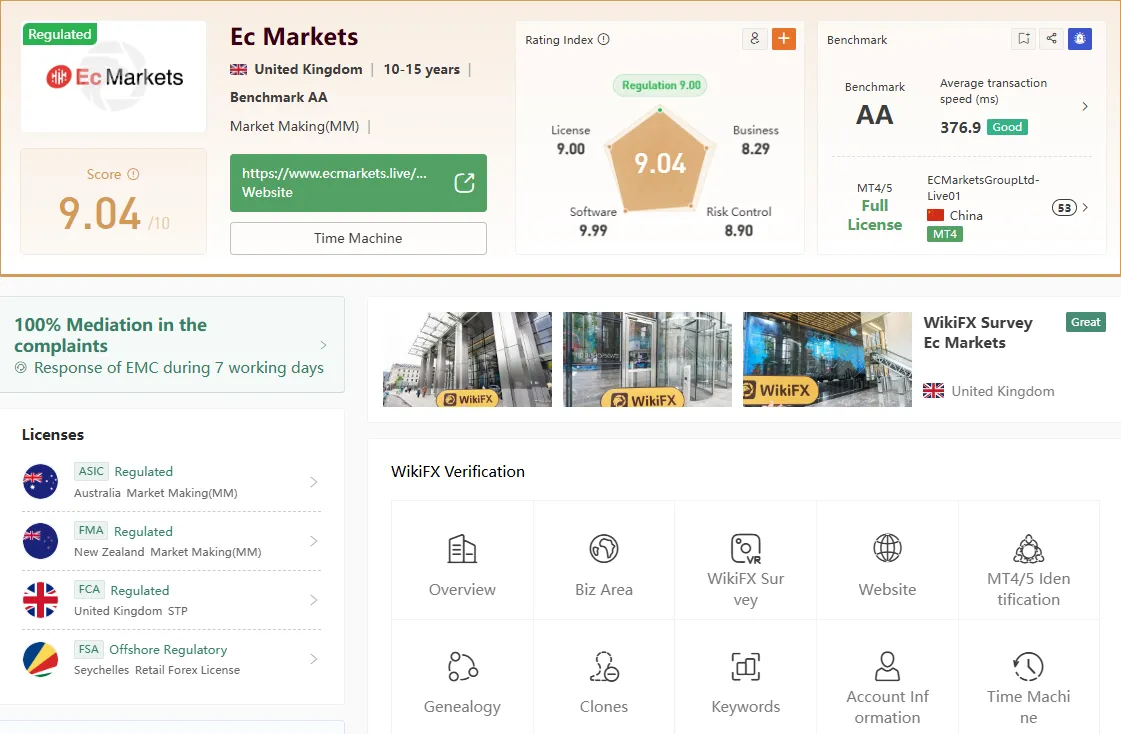The height and width of the screenshot is (734, 1121).
Task: Open the Website globe icon
Action: click(x=887, y=548)
